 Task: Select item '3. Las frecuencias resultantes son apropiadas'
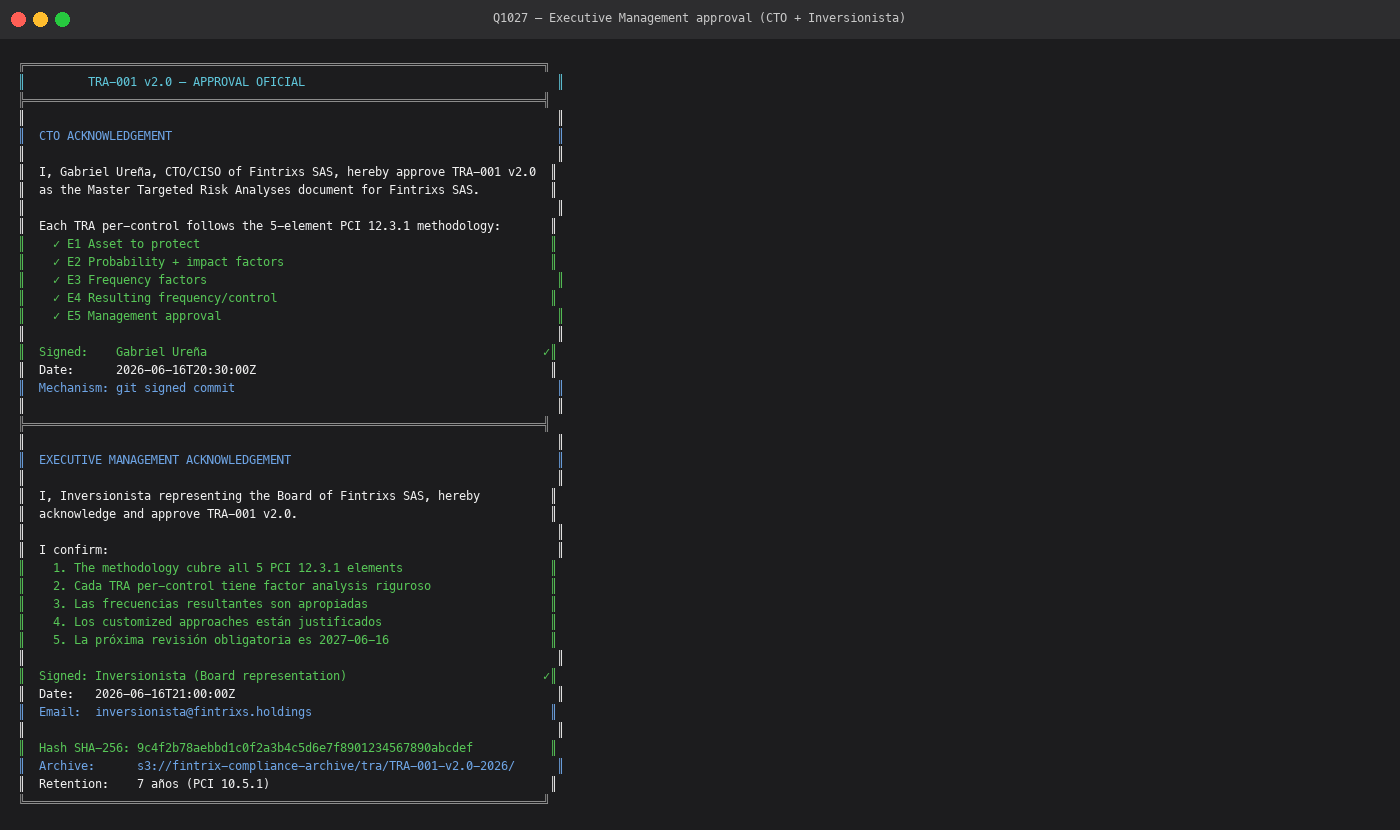[210, 604]
